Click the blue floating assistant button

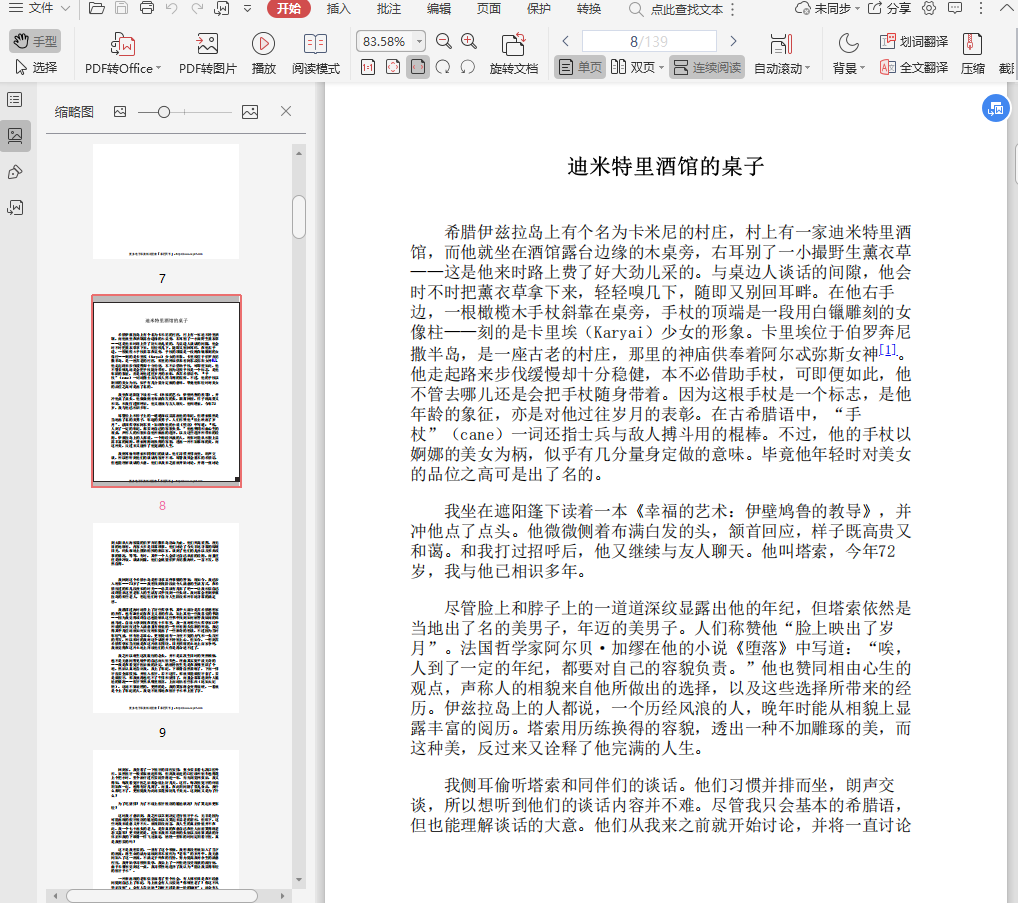coord(995,108)
